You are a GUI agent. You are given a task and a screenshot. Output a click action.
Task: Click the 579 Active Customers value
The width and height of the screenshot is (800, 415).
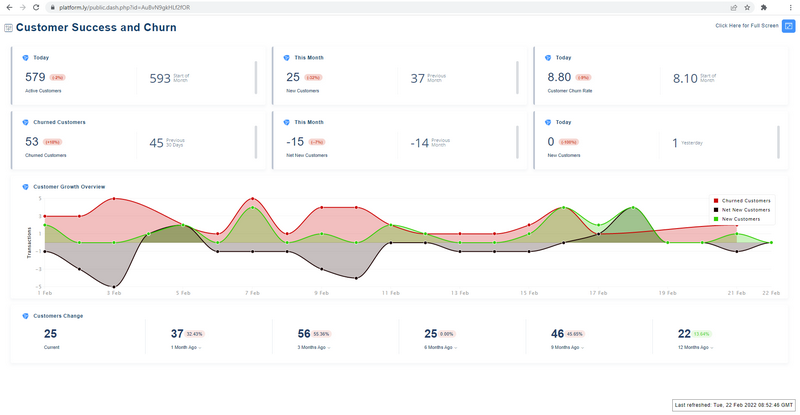[x=35, y=77]
